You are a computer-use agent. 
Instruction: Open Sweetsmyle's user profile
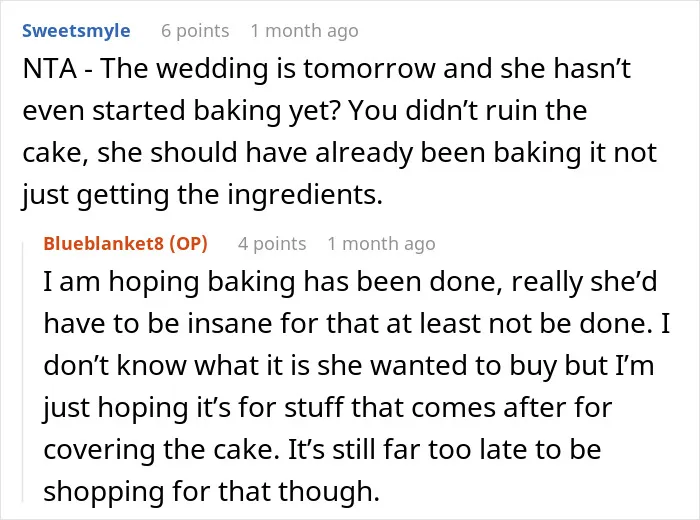(76, 31)
